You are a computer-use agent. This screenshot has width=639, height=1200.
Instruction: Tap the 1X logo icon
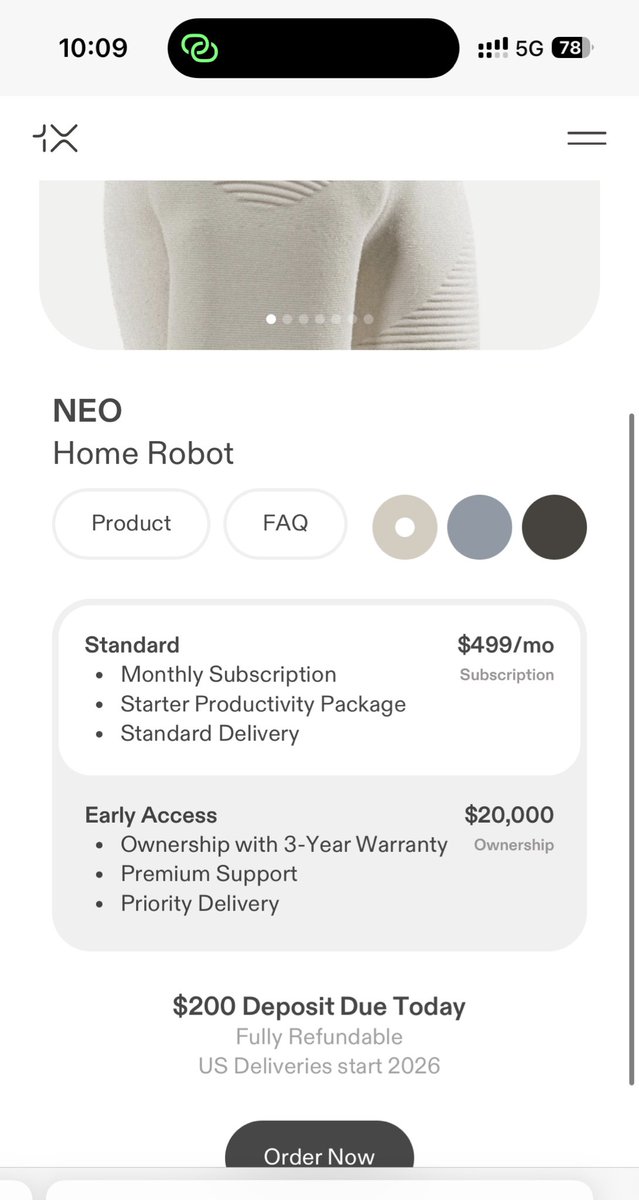[55, 139]
